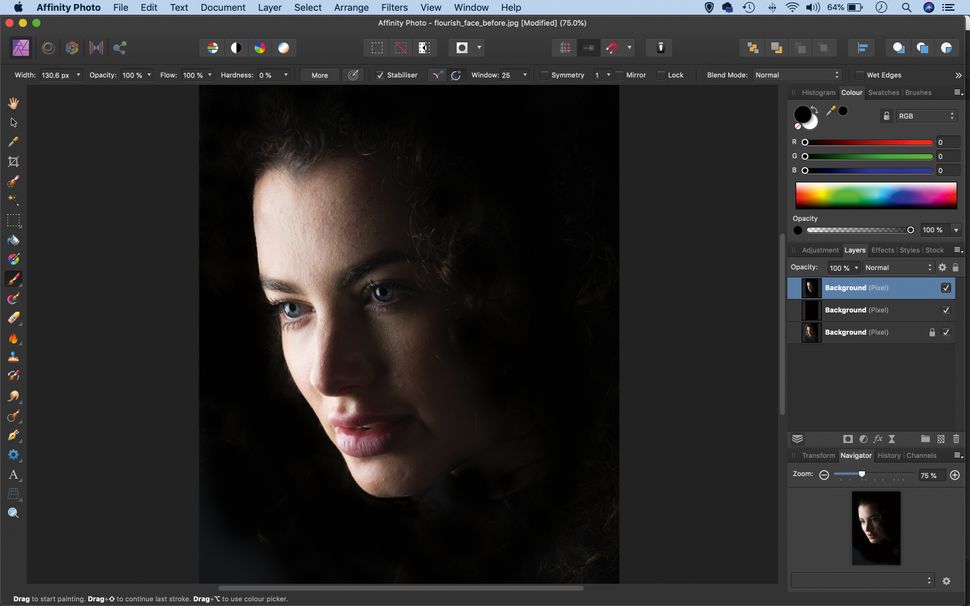The height and width of the screenshot is (606, 970).
Task: Click the Auto White Balance toolbar icon
Action: 284,47
